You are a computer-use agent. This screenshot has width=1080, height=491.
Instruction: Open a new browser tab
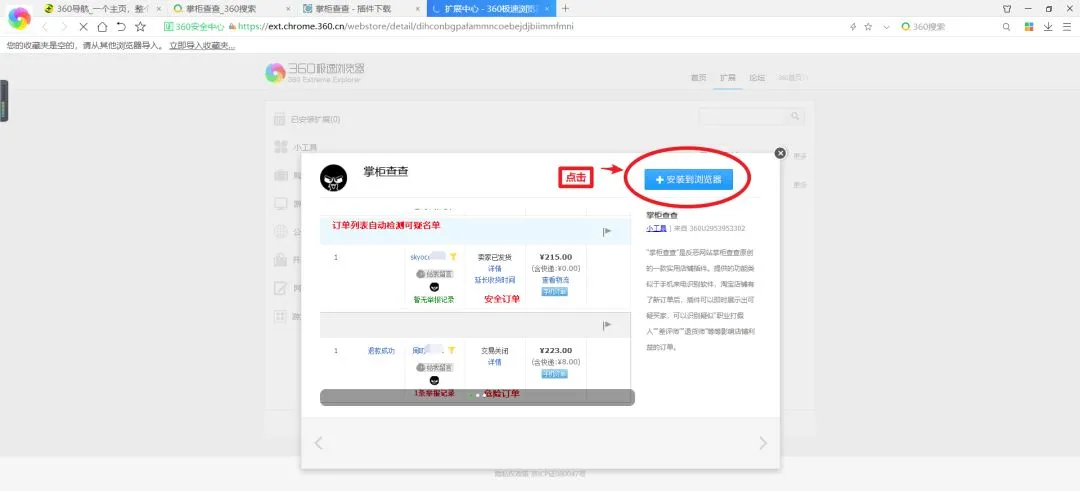(x=565, y=8)
